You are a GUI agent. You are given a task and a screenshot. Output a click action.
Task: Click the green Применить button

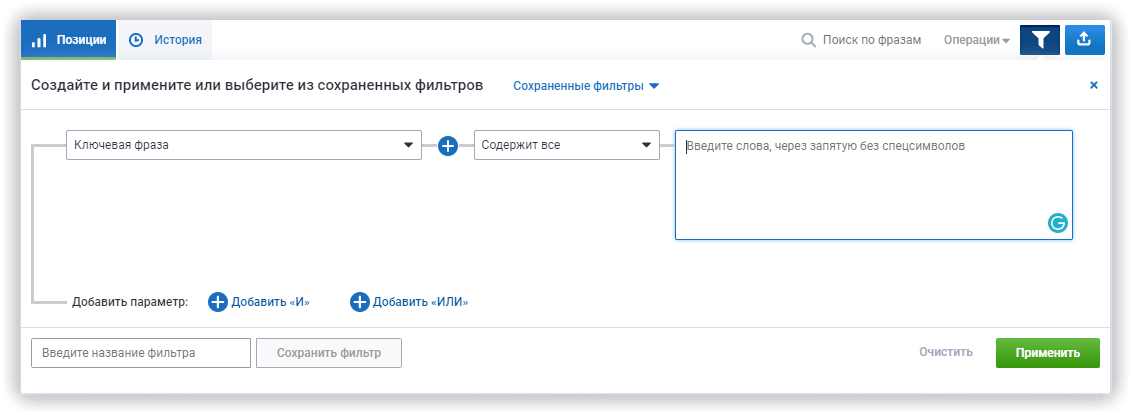(x=1048, y=353)
